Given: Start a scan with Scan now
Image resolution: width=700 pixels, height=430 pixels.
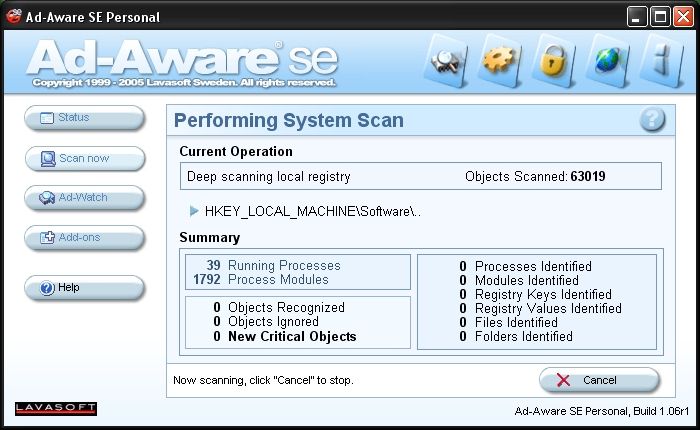Looking at the screenshot, I should (x=84, y=159).
